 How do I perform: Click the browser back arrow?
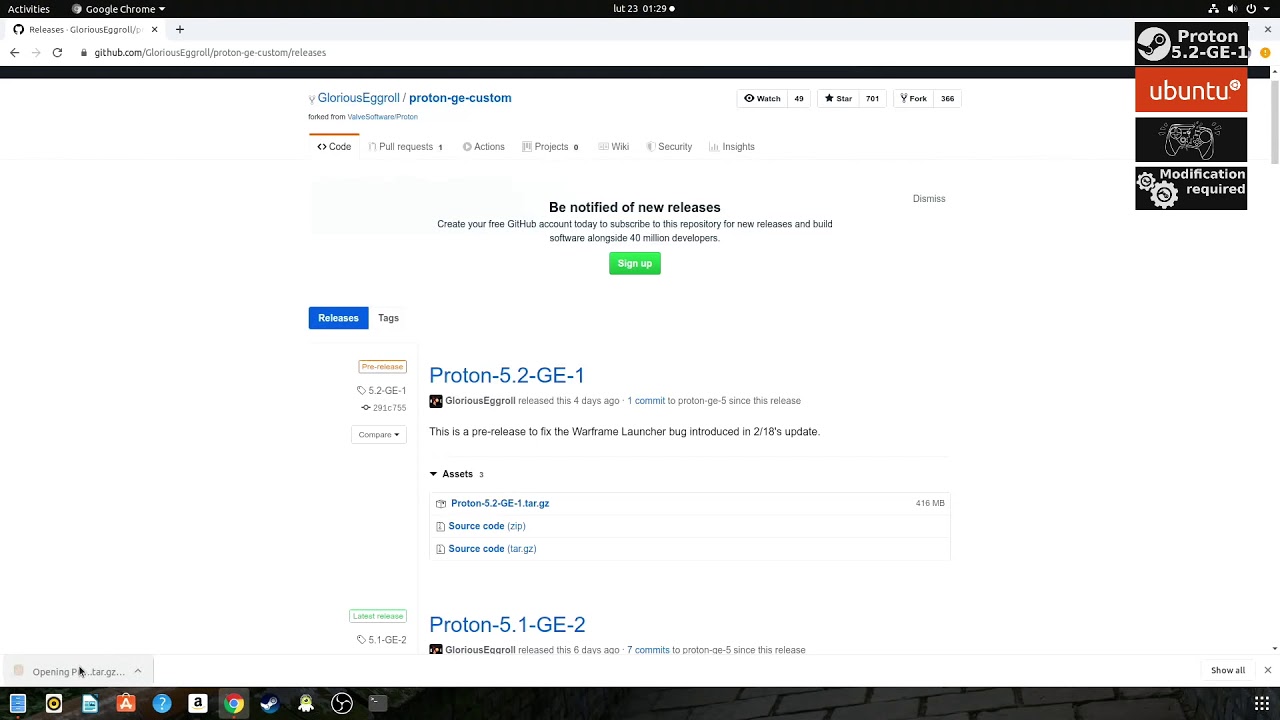pyautogui.click(x=14, y=52)
